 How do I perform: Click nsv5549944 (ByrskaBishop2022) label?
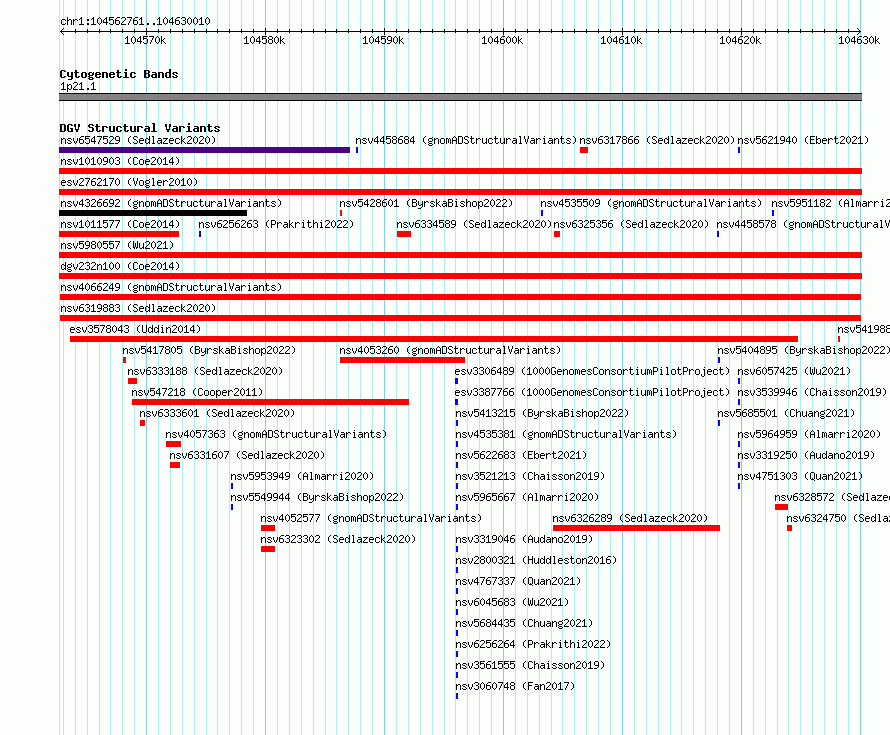point(317,497)
